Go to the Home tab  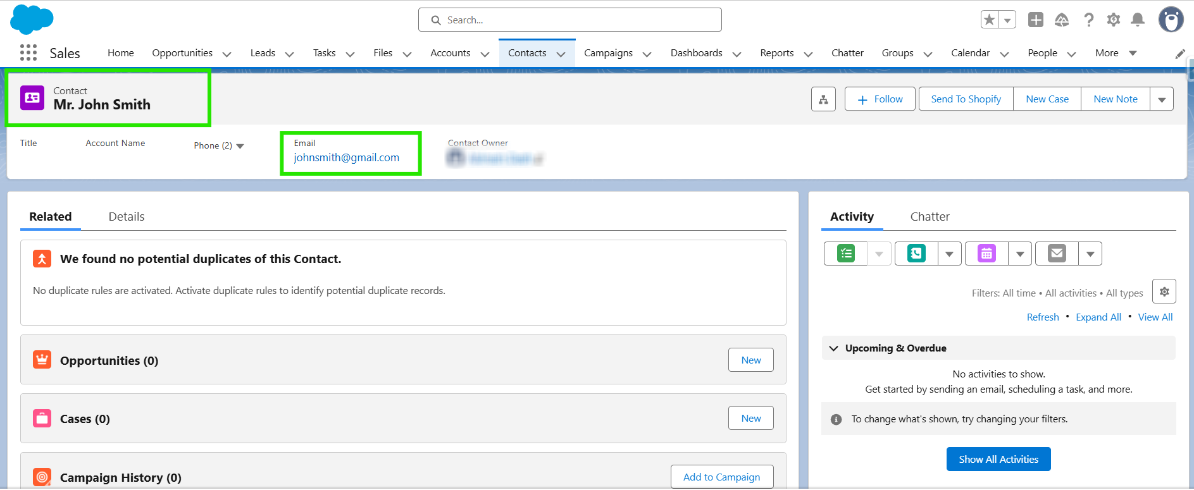coord(120,53)
